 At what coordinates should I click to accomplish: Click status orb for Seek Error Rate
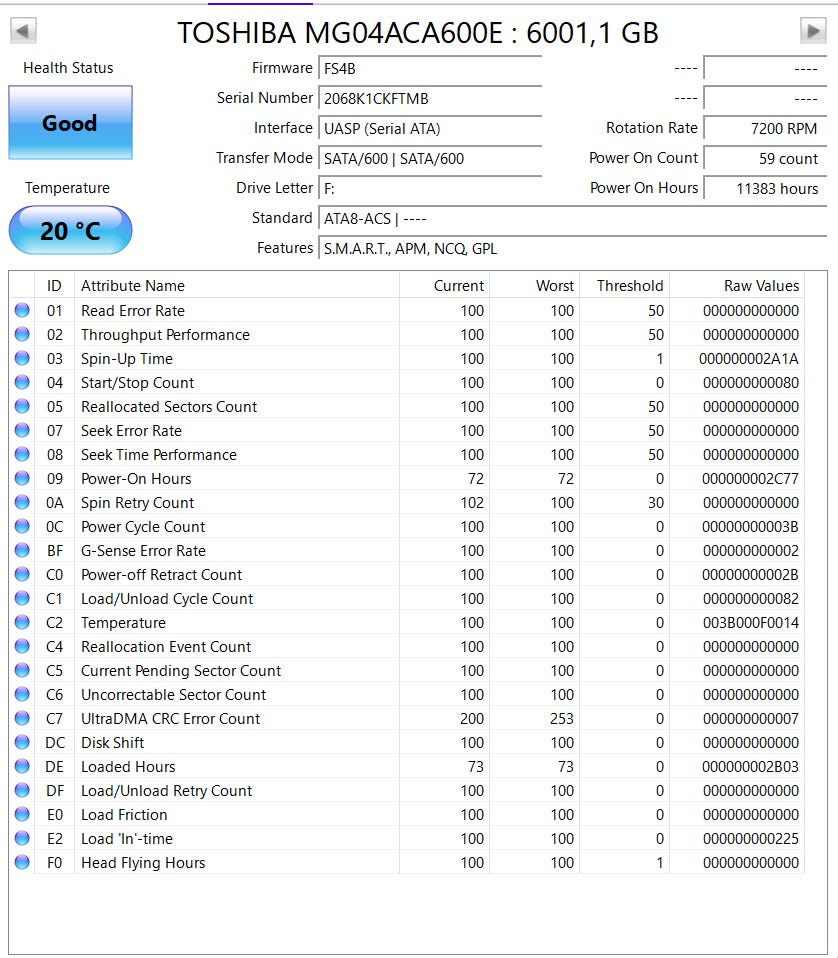[22, 430]
